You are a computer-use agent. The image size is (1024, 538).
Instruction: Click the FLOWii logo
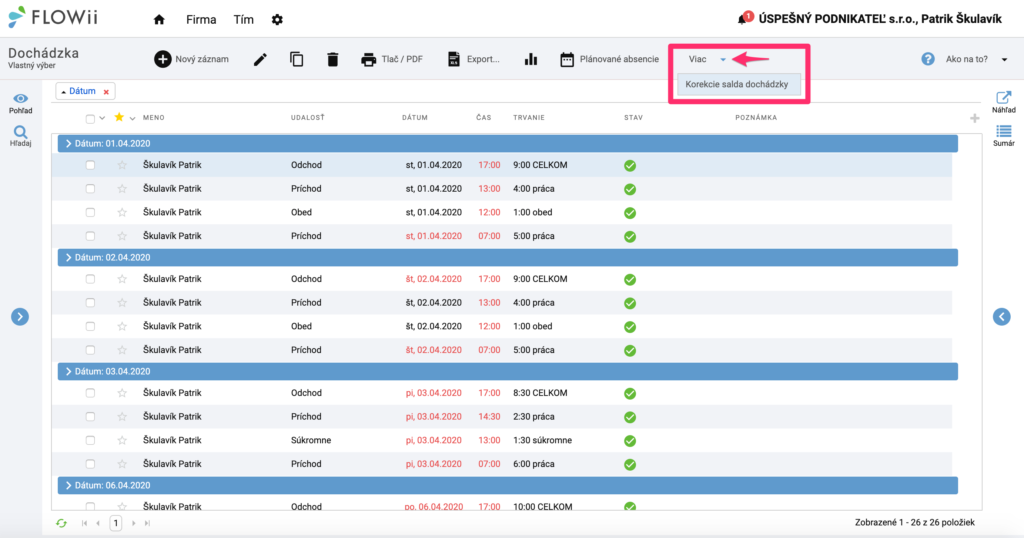(x=53, y=18)
